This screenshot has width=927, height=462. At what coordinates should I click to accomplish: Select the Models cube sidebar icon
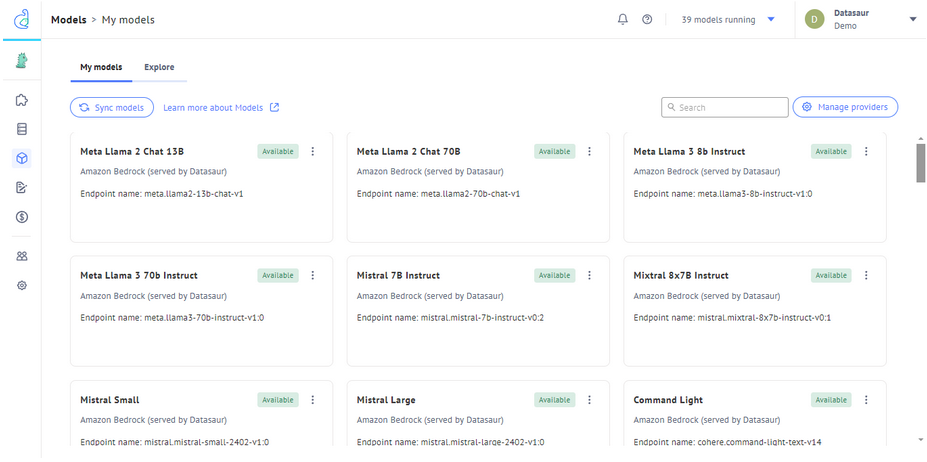pos(21,158)
